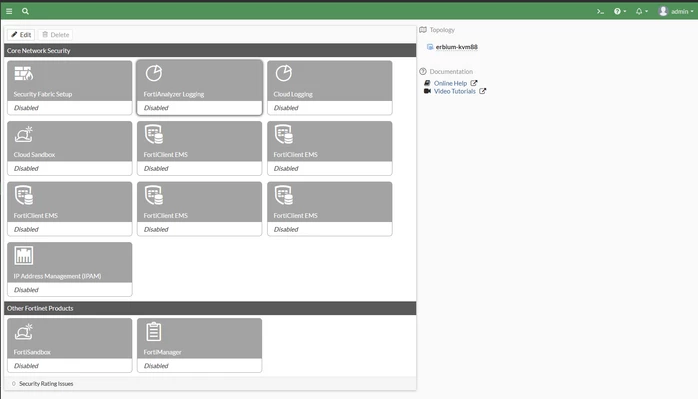Screen dimensions: 698x399
Task: Open the Online Help link
Action: (450, 83)
